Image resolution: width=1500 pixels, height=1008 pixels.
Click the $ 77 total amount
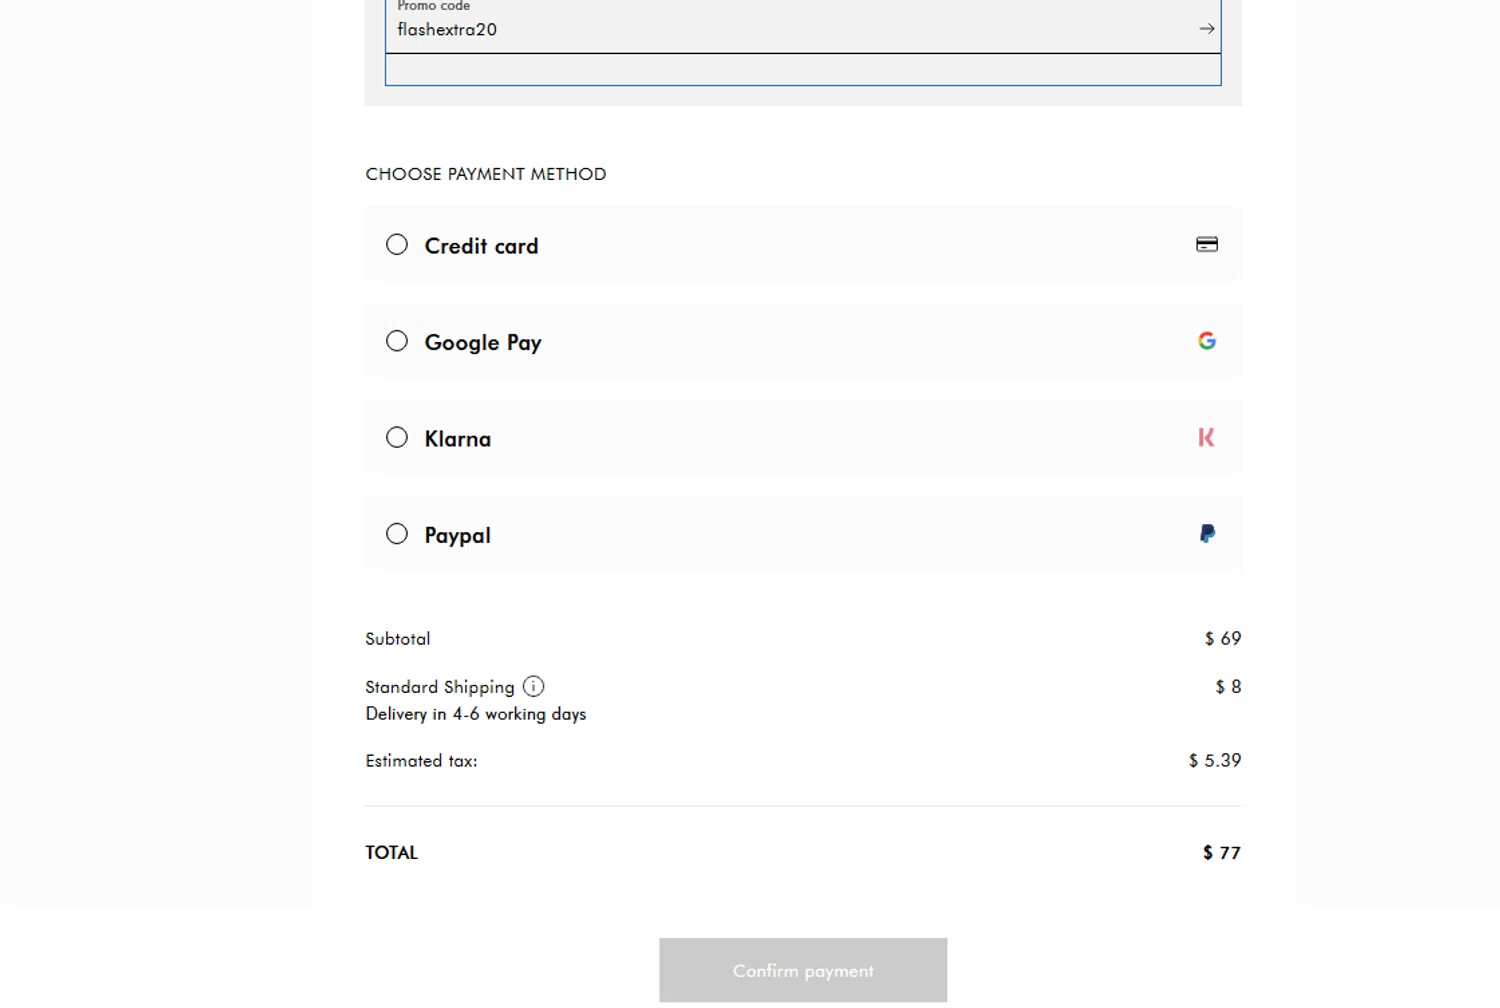1222,853
